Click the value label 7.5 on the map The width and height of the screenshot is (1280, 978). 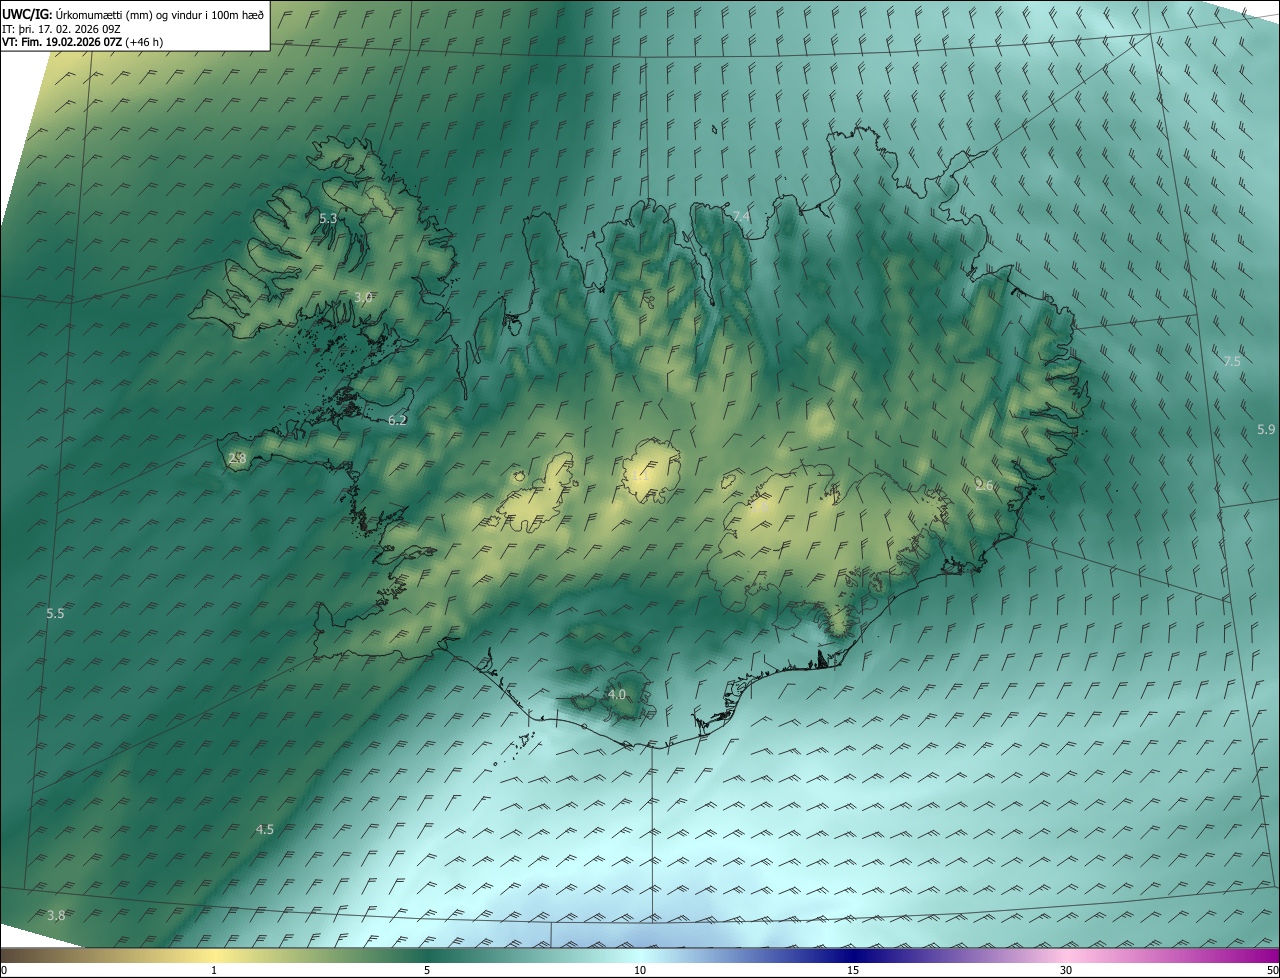1232,361
